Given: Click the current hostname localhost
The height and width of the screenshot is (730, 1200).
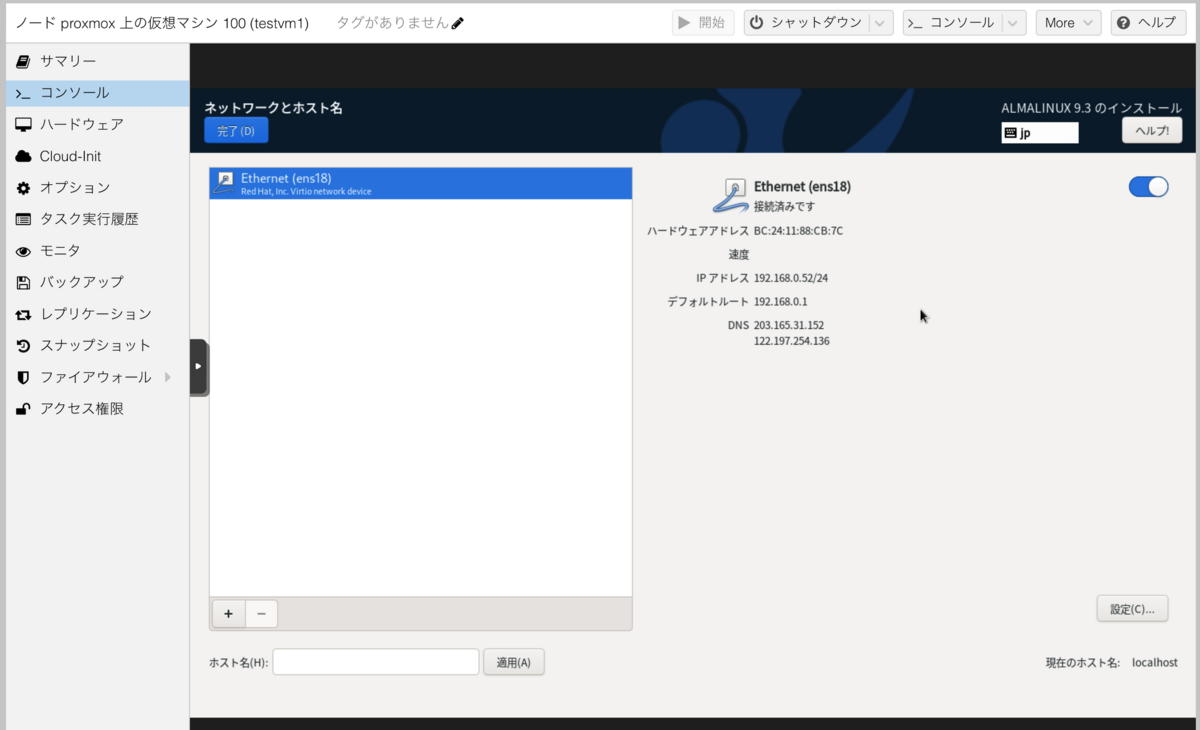Looking at the screenshot, I should coord(1155,663).
